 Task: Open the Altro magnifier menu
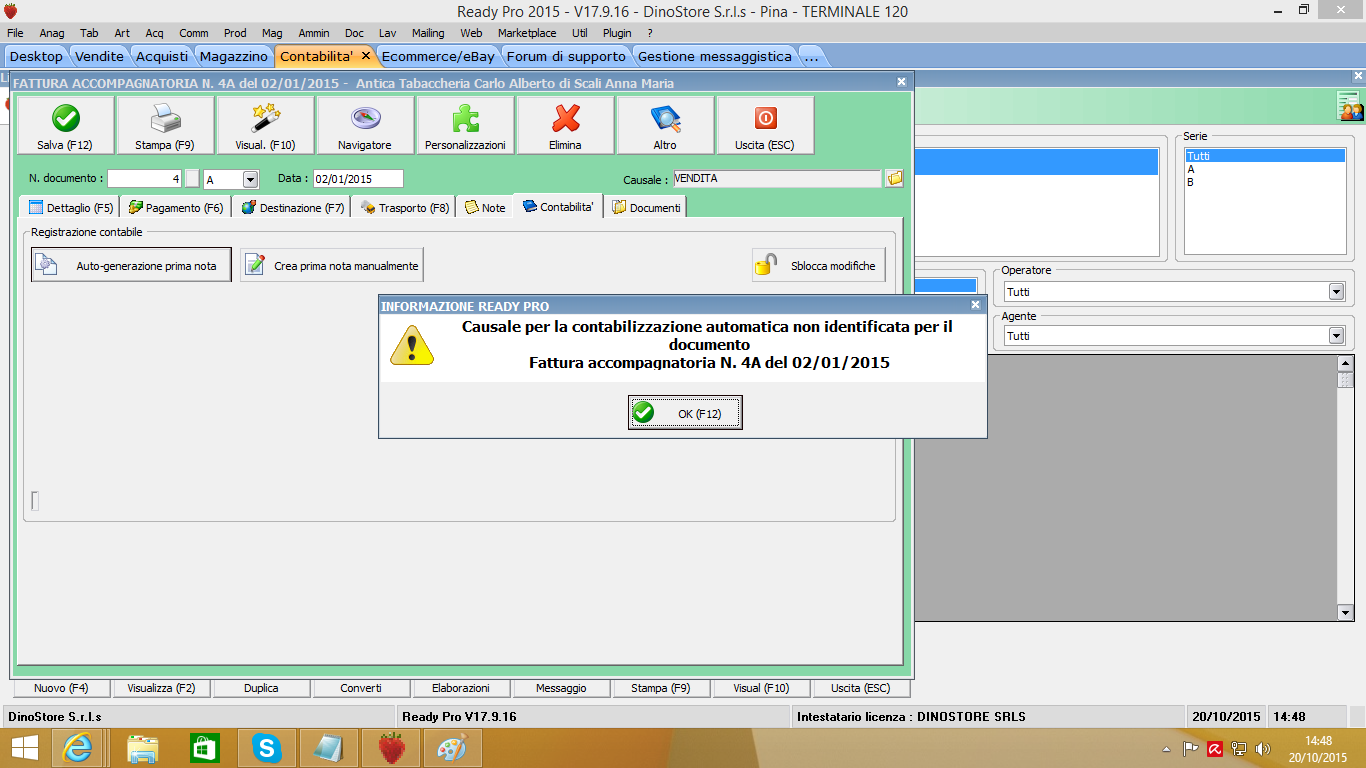[665, 125]
